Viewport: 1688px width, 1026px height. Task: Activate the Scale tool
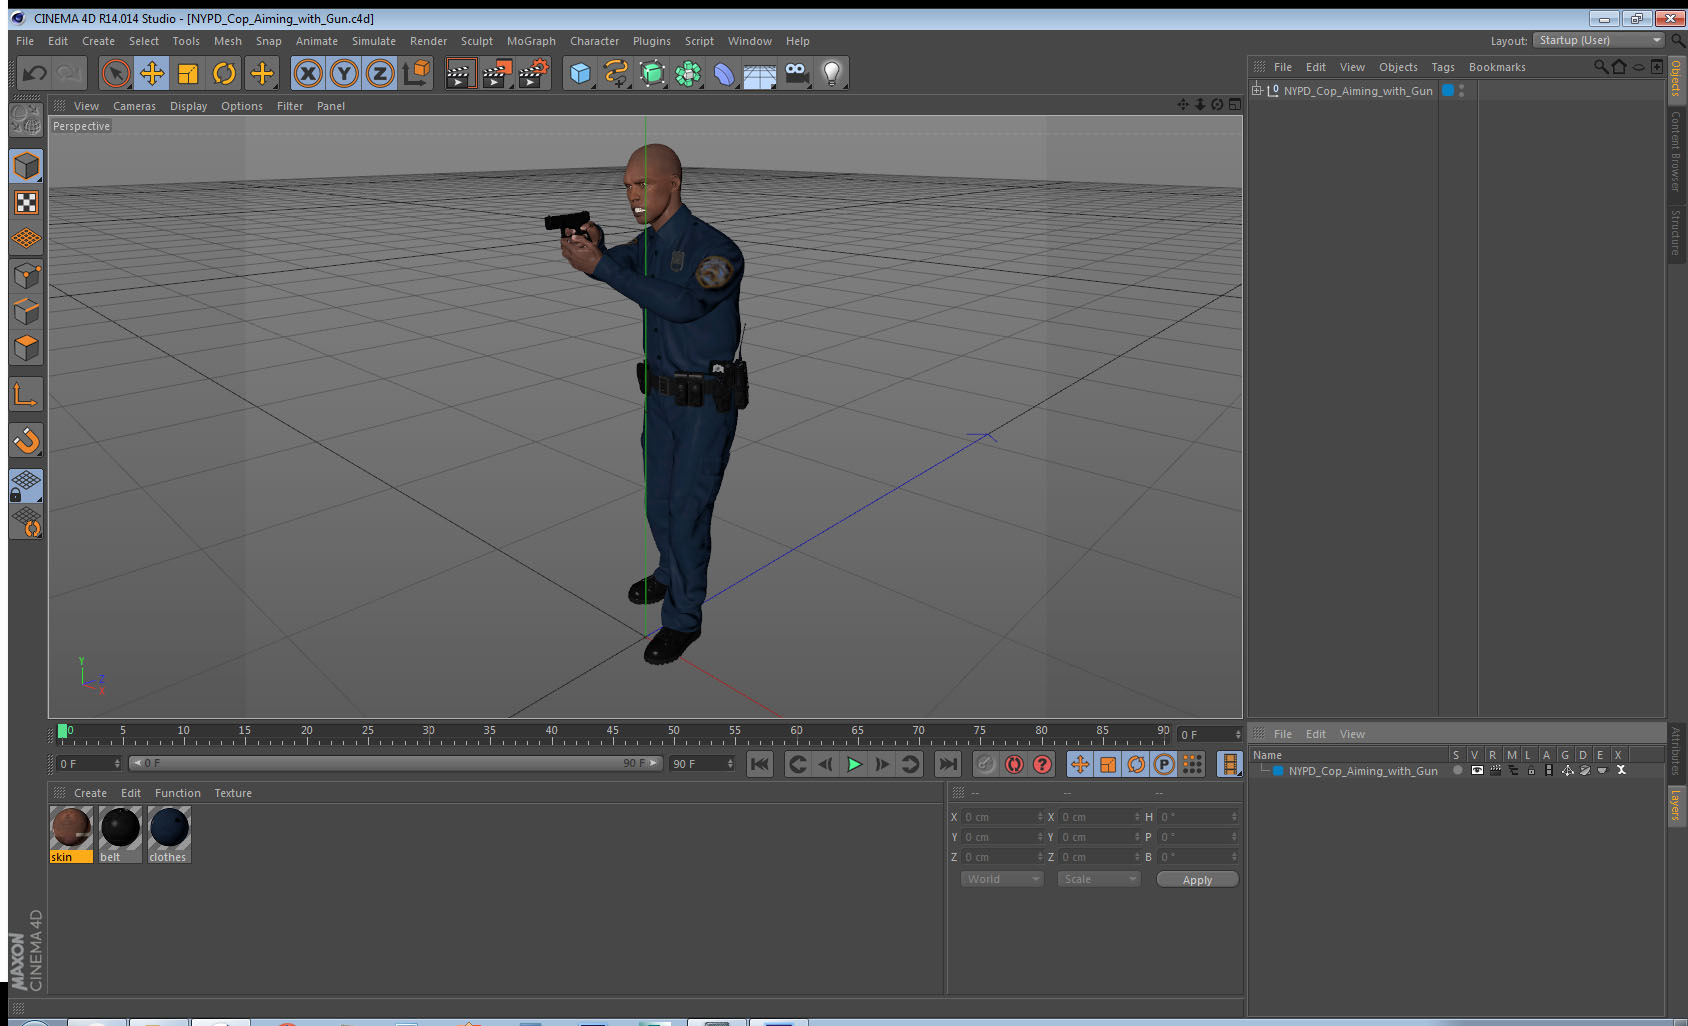click(x=188, y=73)
